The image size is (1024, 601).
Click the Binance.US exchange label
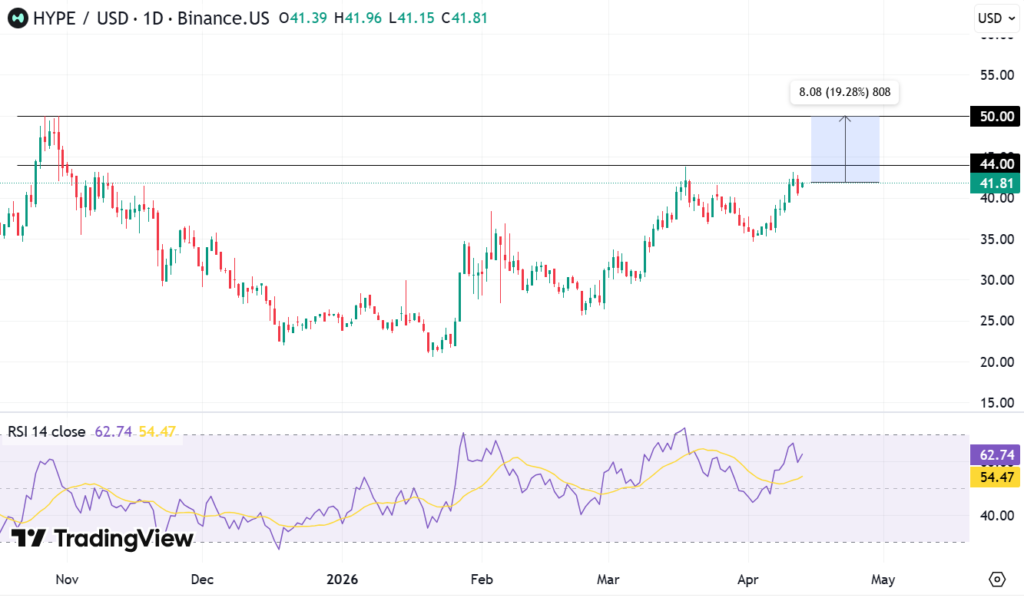pos(222,18)
